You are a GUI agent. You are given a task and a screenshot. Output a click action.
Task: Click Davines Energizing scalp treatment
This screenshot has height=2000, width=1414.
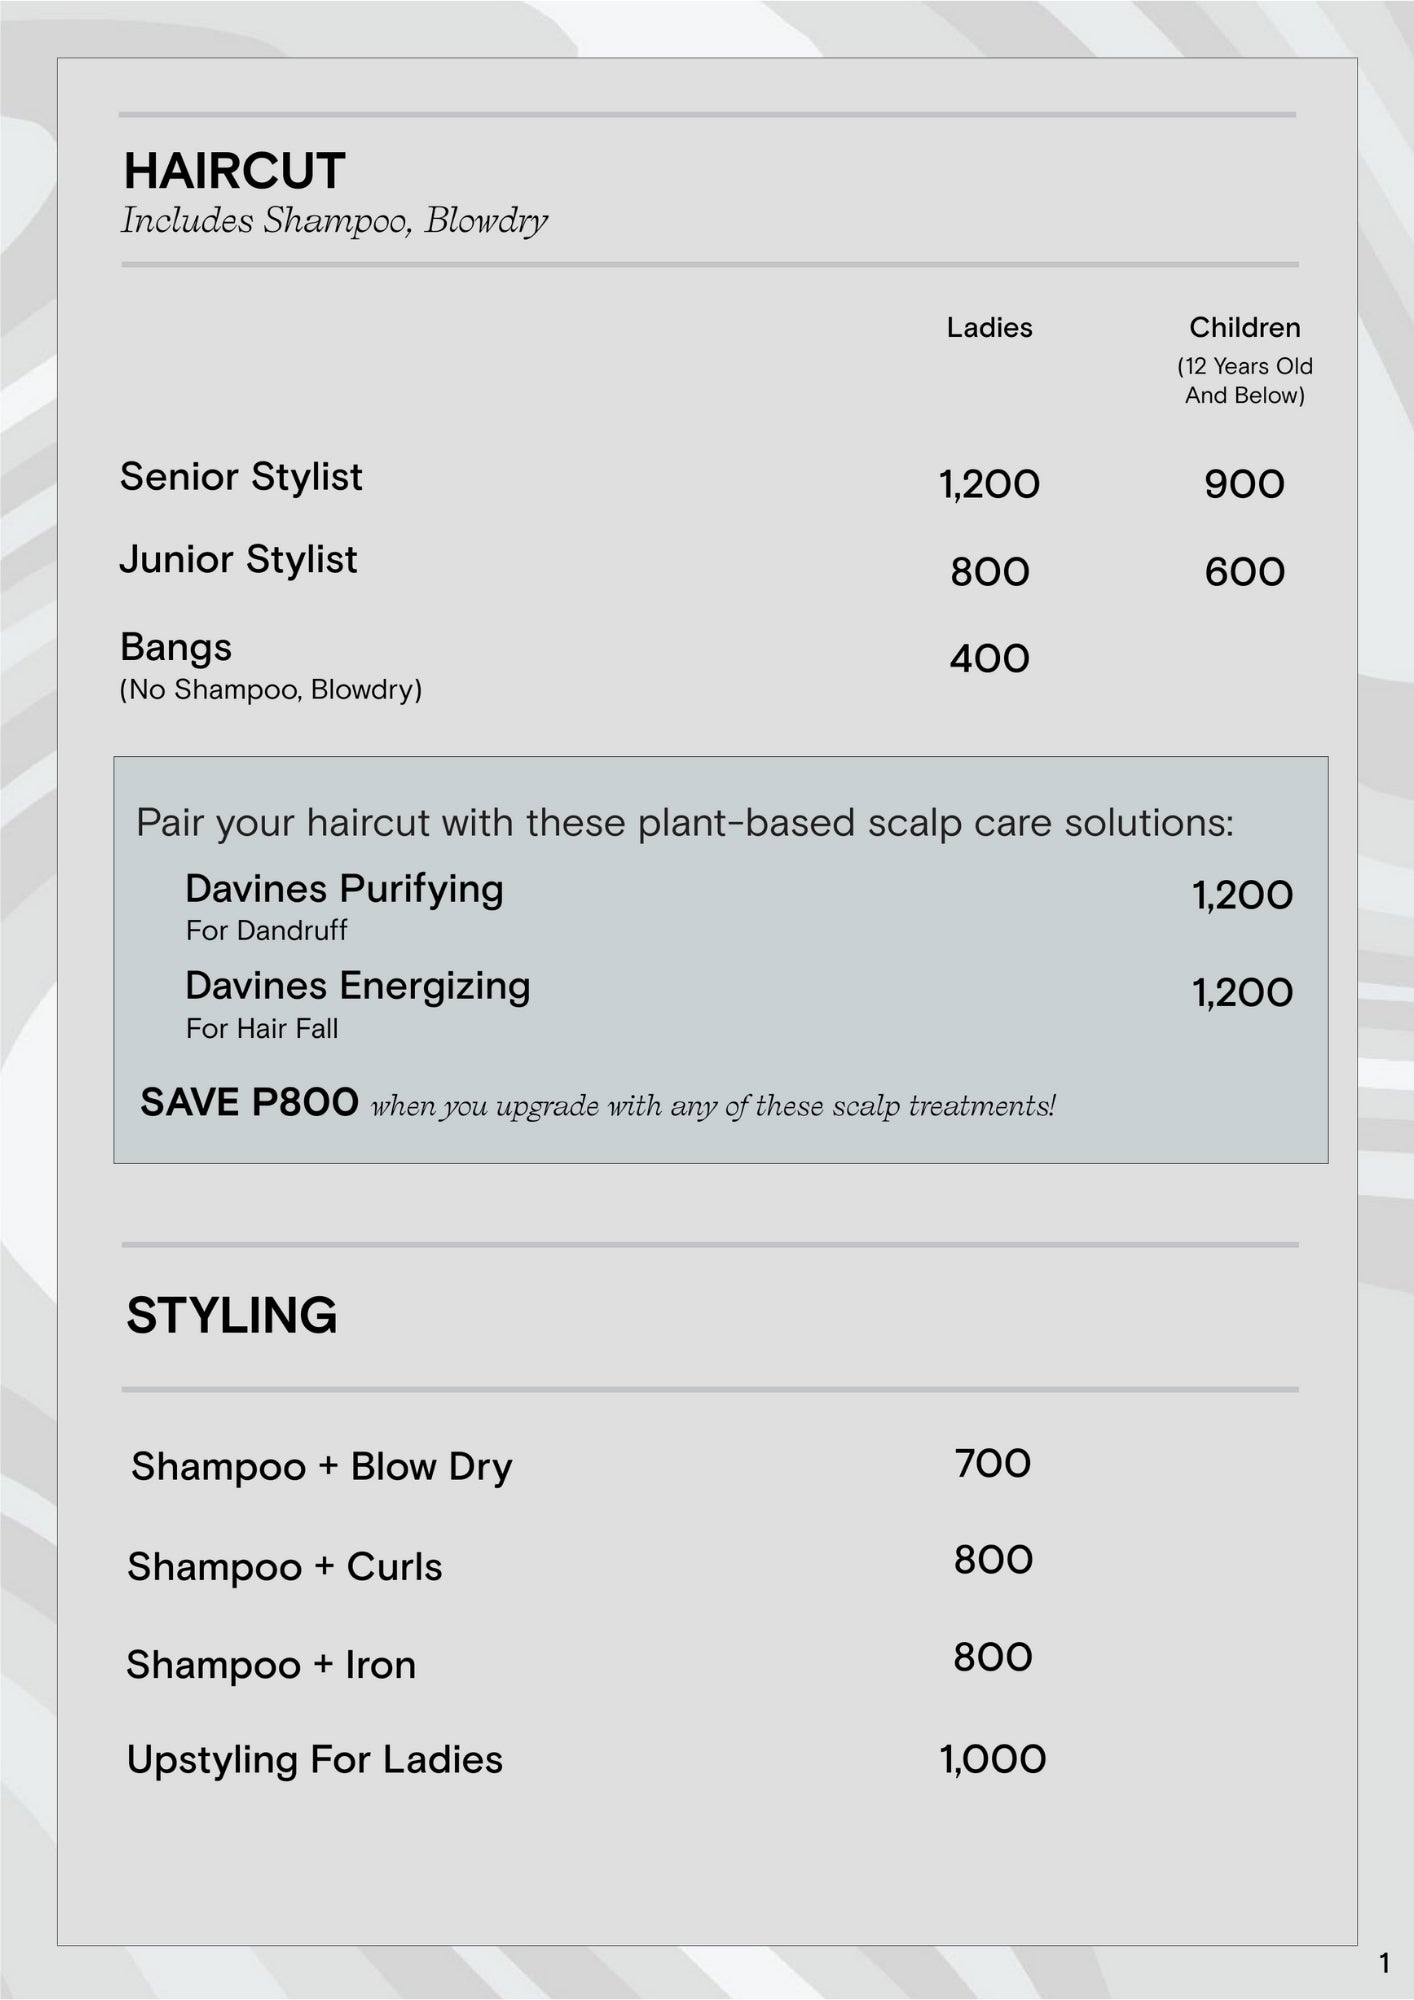pos(357,986)
